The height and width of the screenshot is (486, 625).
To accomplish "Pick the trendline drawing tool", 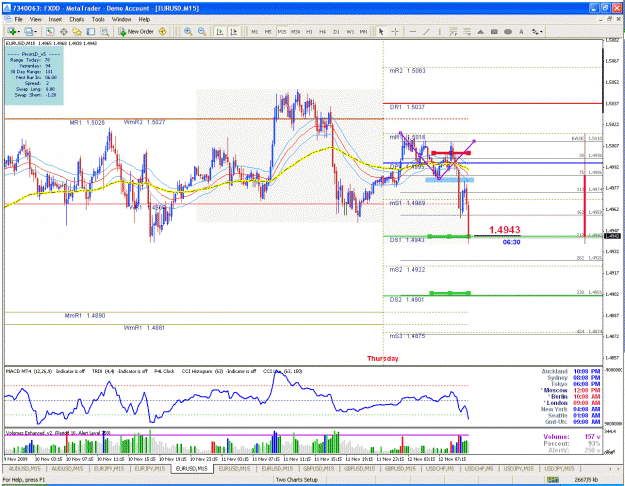I will [x=426, y=31].
